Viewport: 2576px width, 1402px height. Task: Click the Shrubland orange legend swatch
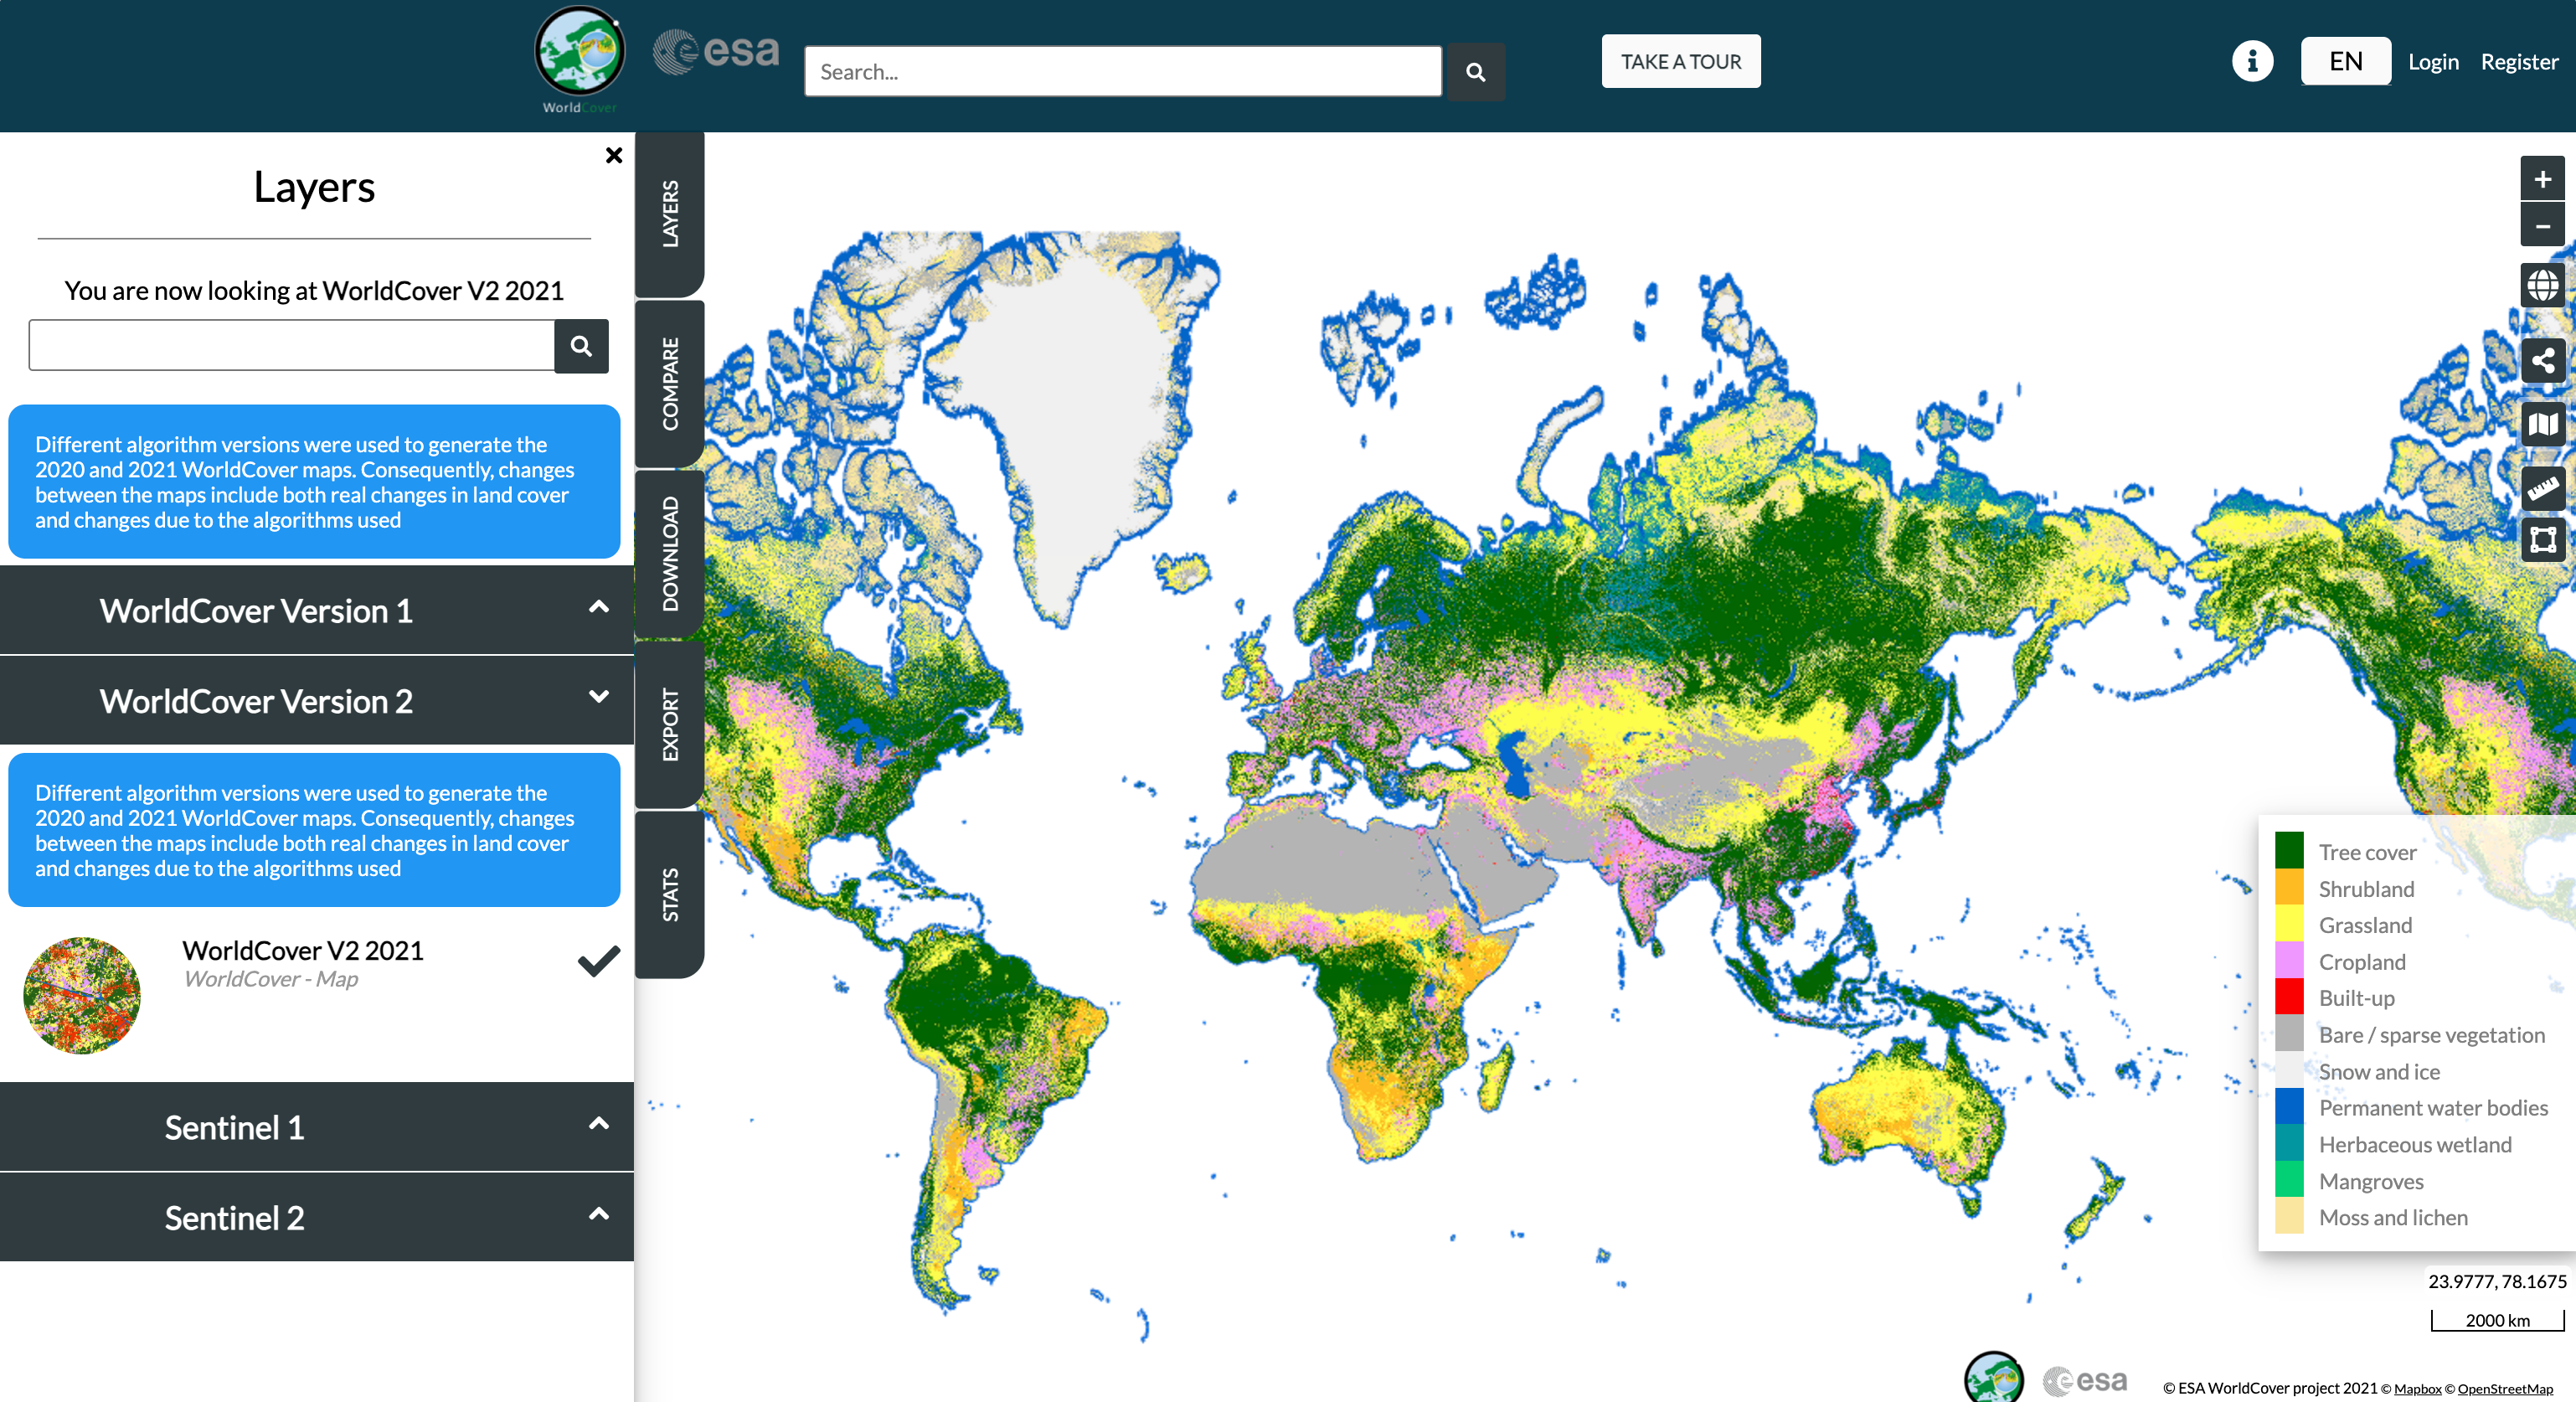pyautogui.click(x=2289, y=888)
